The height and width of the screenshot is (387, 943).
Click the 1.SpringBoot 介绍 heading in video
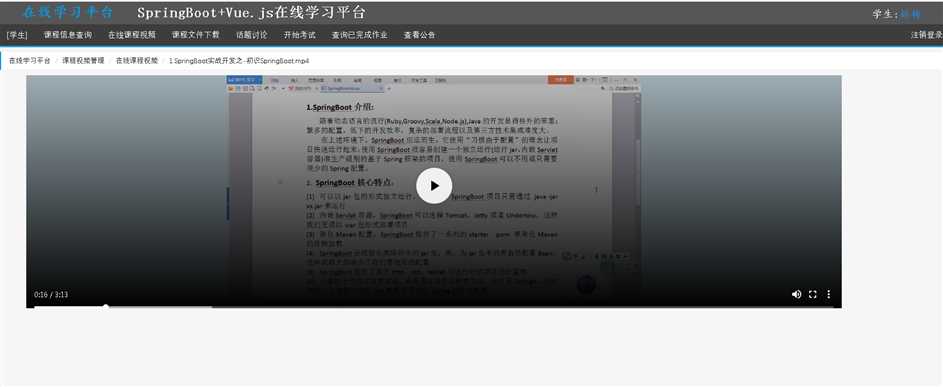pyautogui.click(x=340, y=107)
